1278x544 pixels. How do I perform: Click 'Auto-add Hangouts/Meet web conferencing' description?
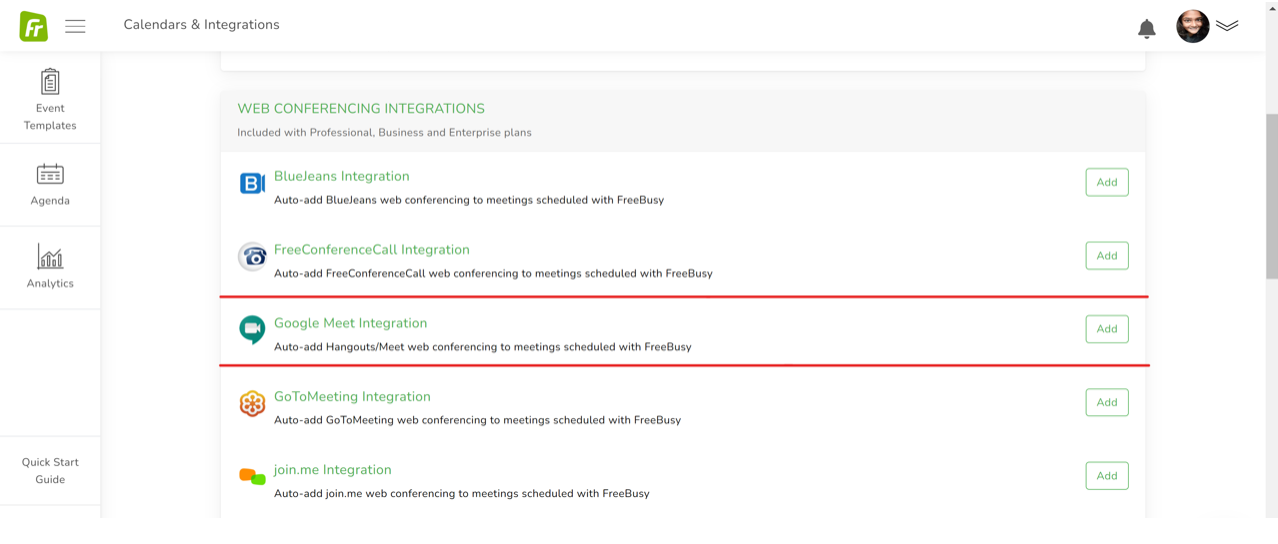click(483, 347)
